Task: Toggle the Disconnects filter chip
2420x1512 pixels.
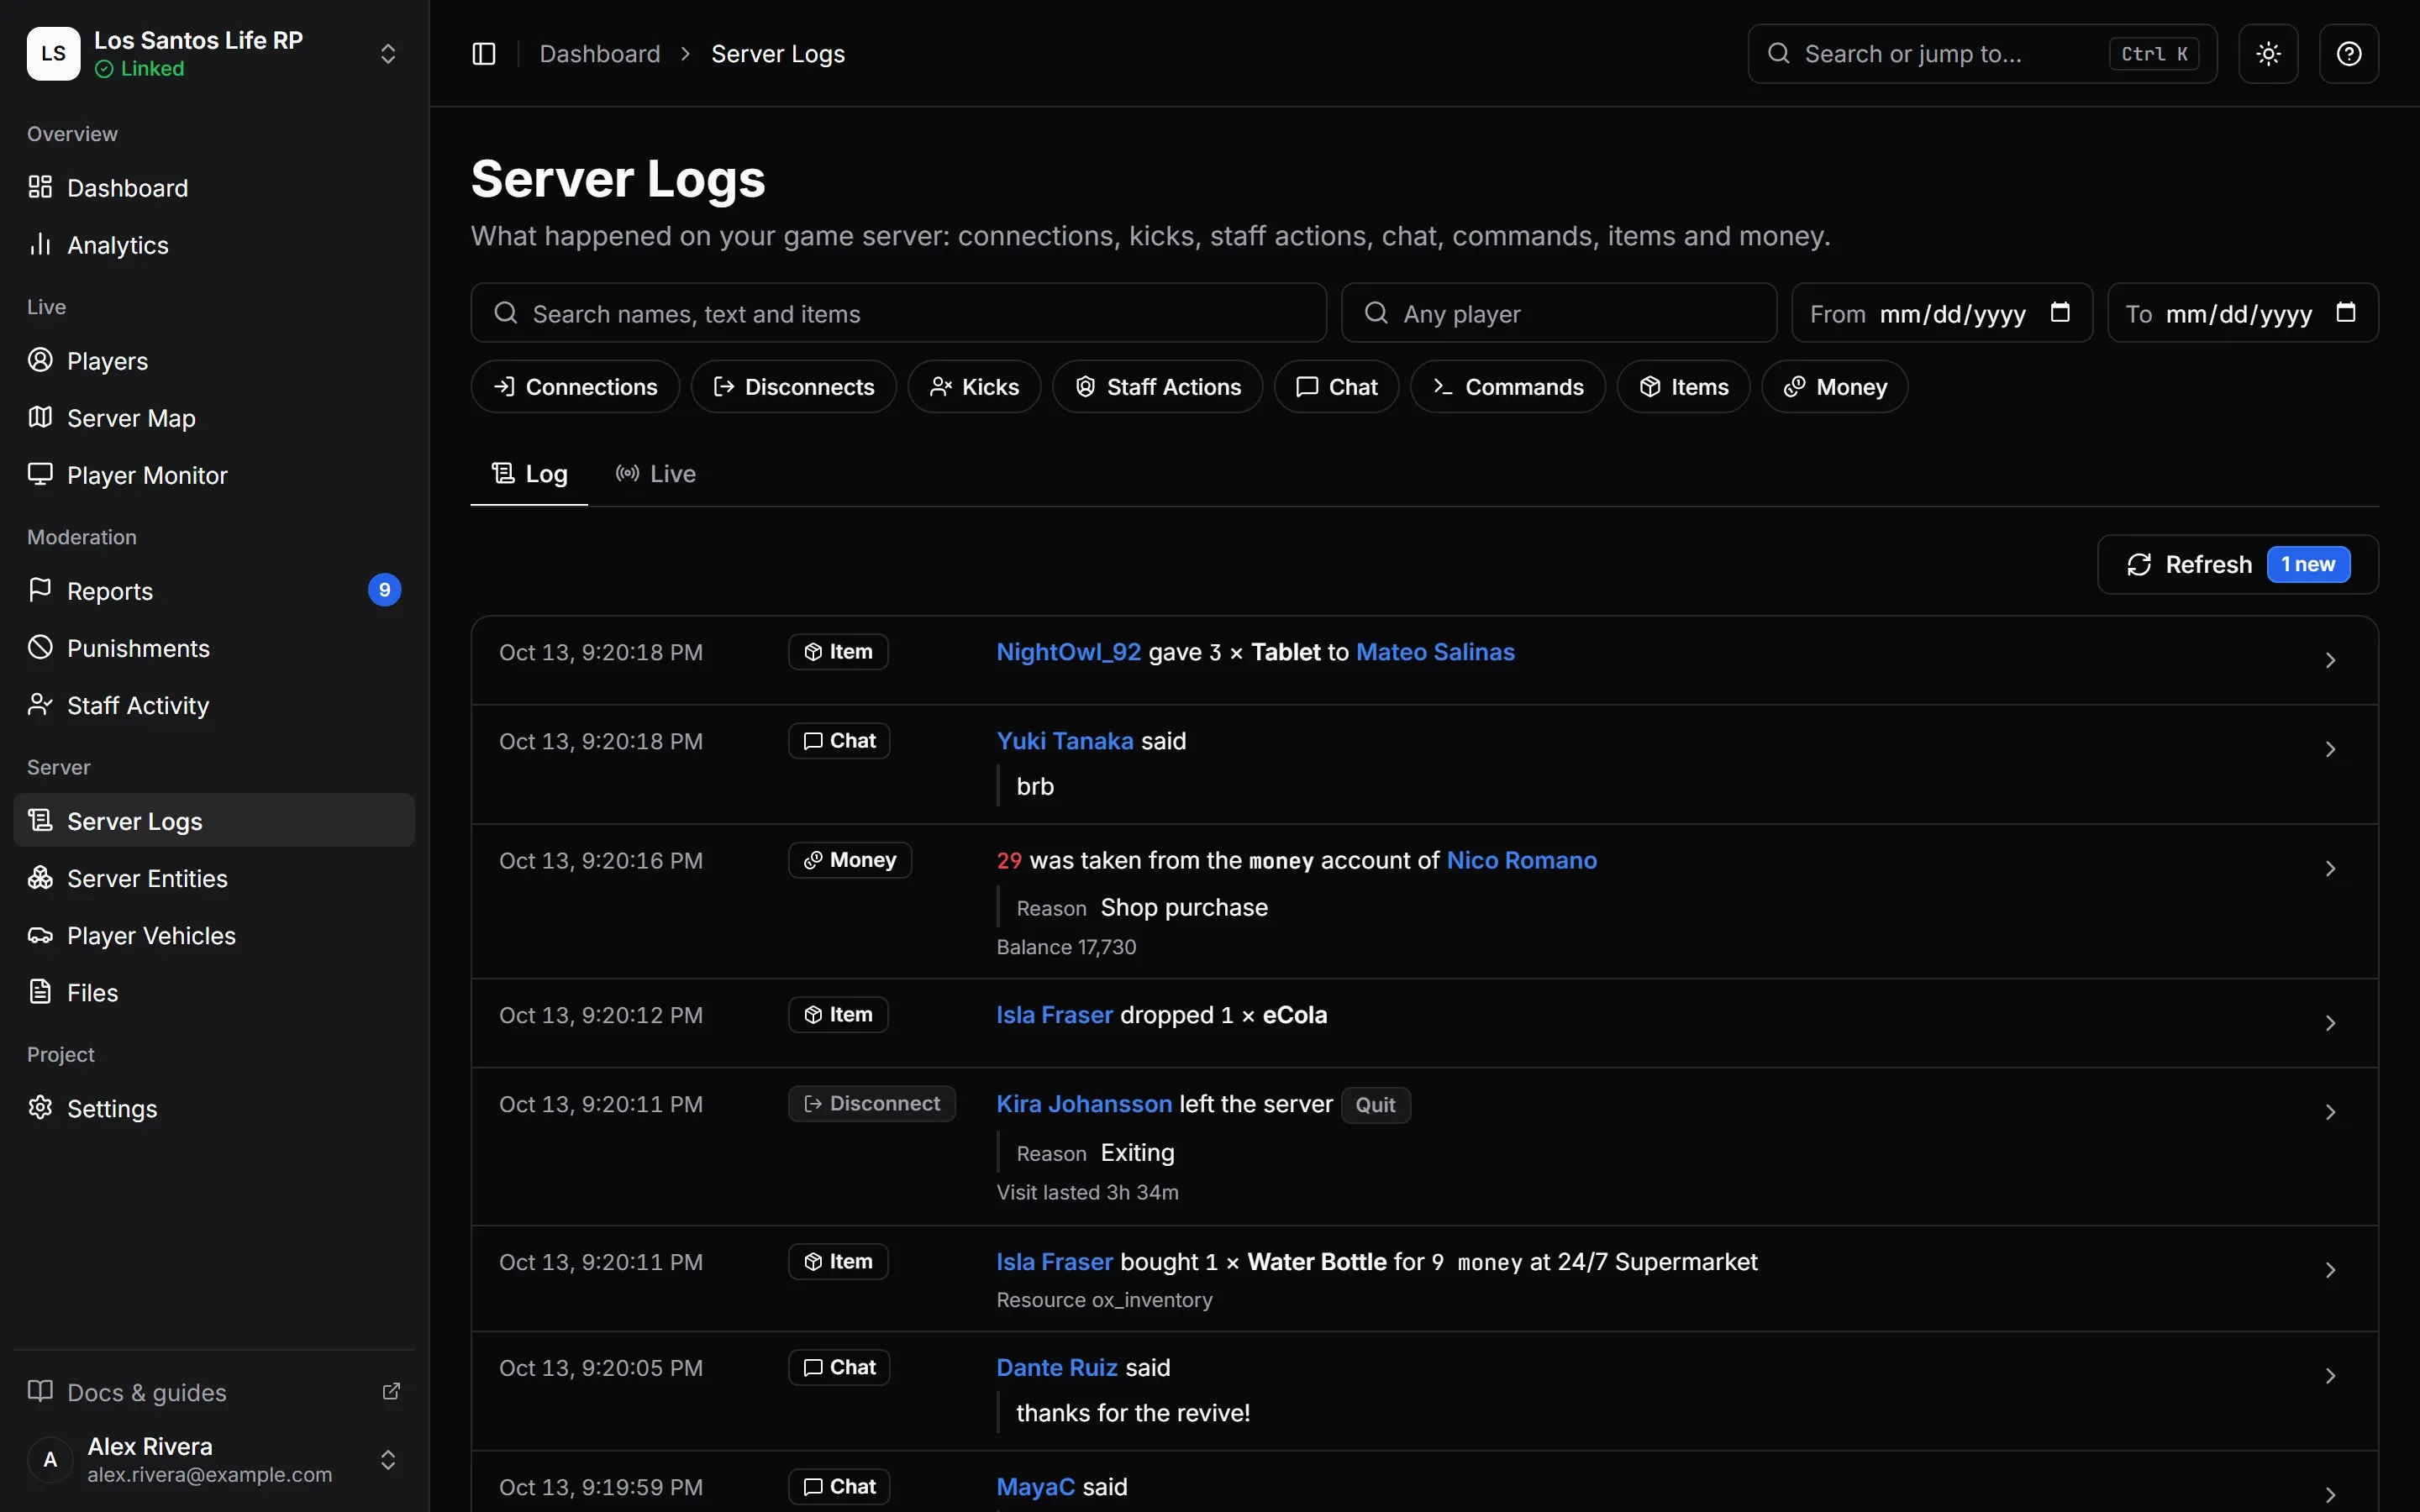Action: 794,387
